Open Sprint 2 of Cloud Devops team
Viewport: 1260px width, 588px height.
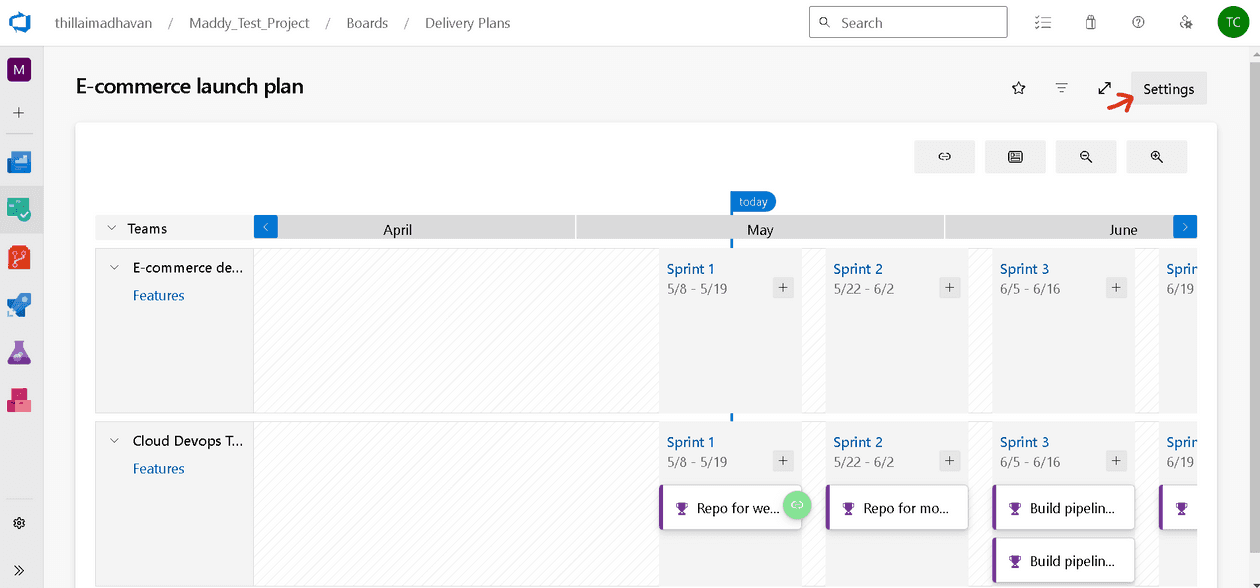click(858, 442)
